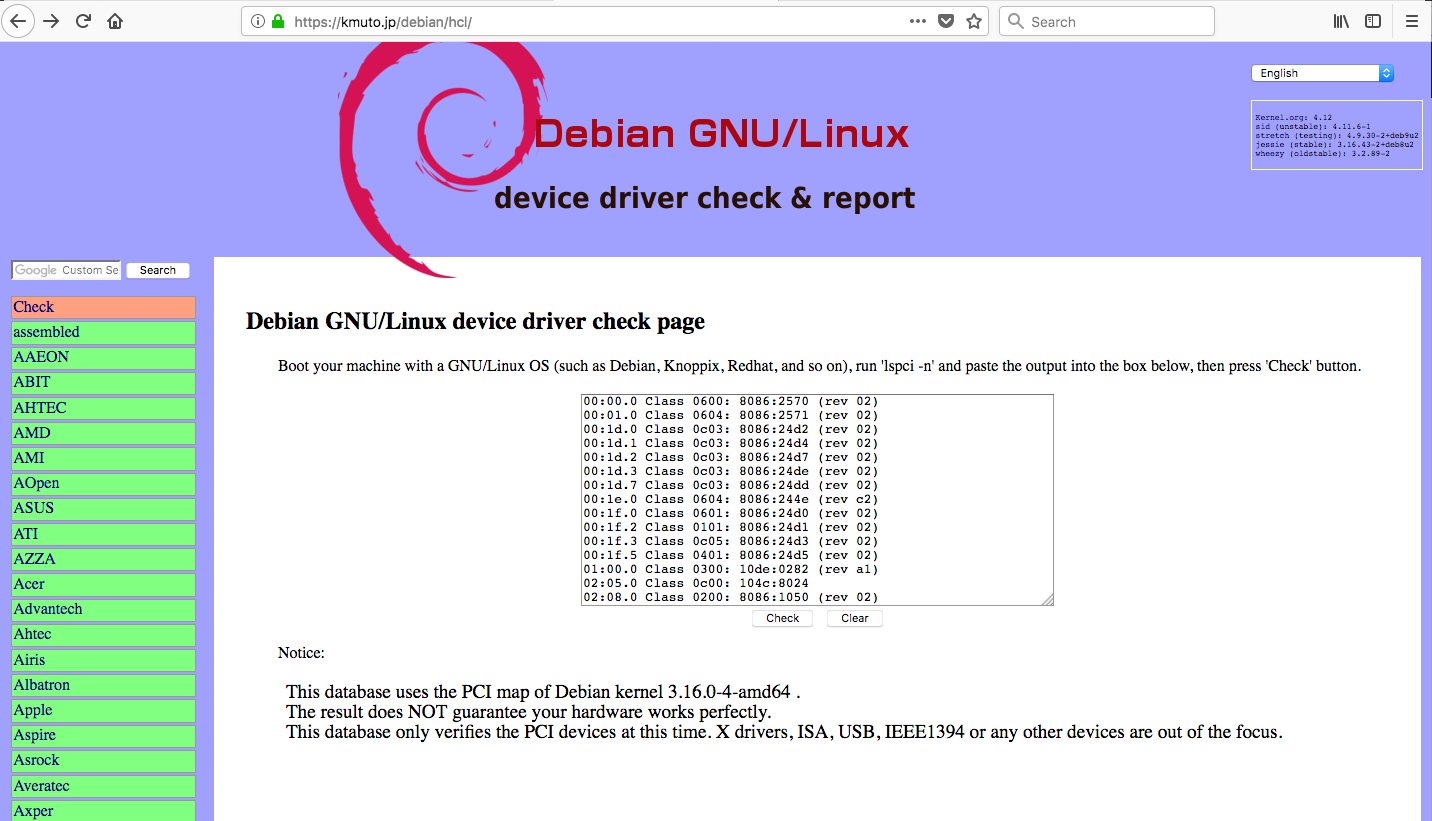Open the browser home page
Image resolution: width=1432 pixels, height=821 pixels.
click(x=115, y=21)
